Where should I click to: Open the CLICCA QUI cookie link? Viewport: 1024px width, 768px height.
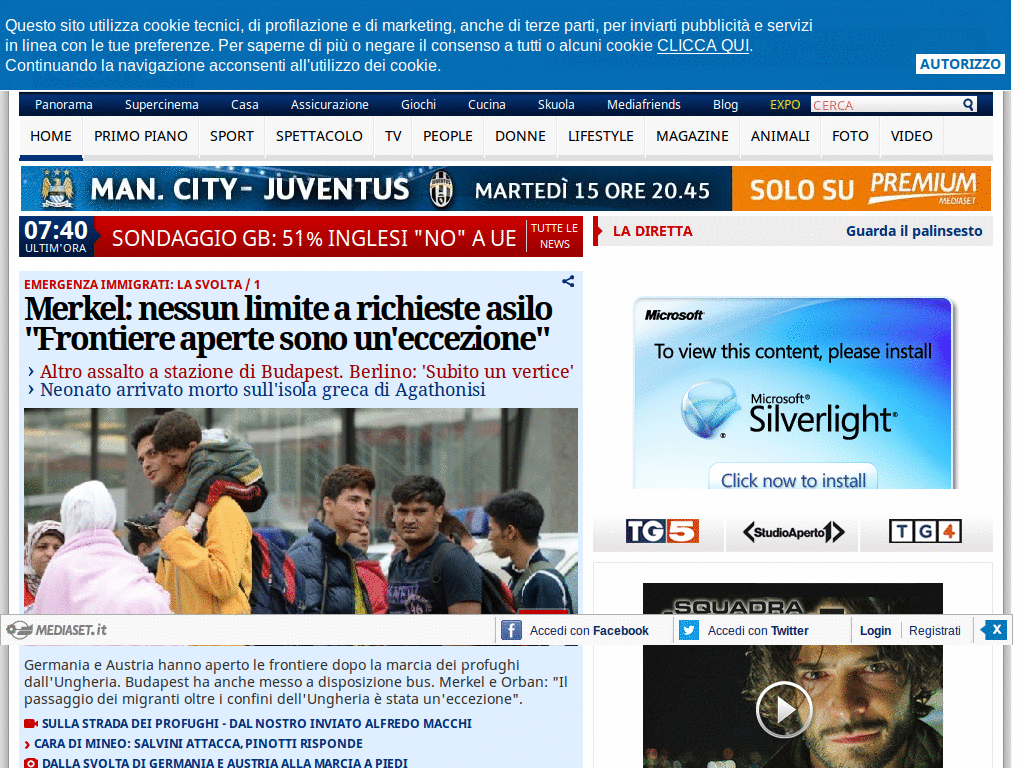click(703, 46)
